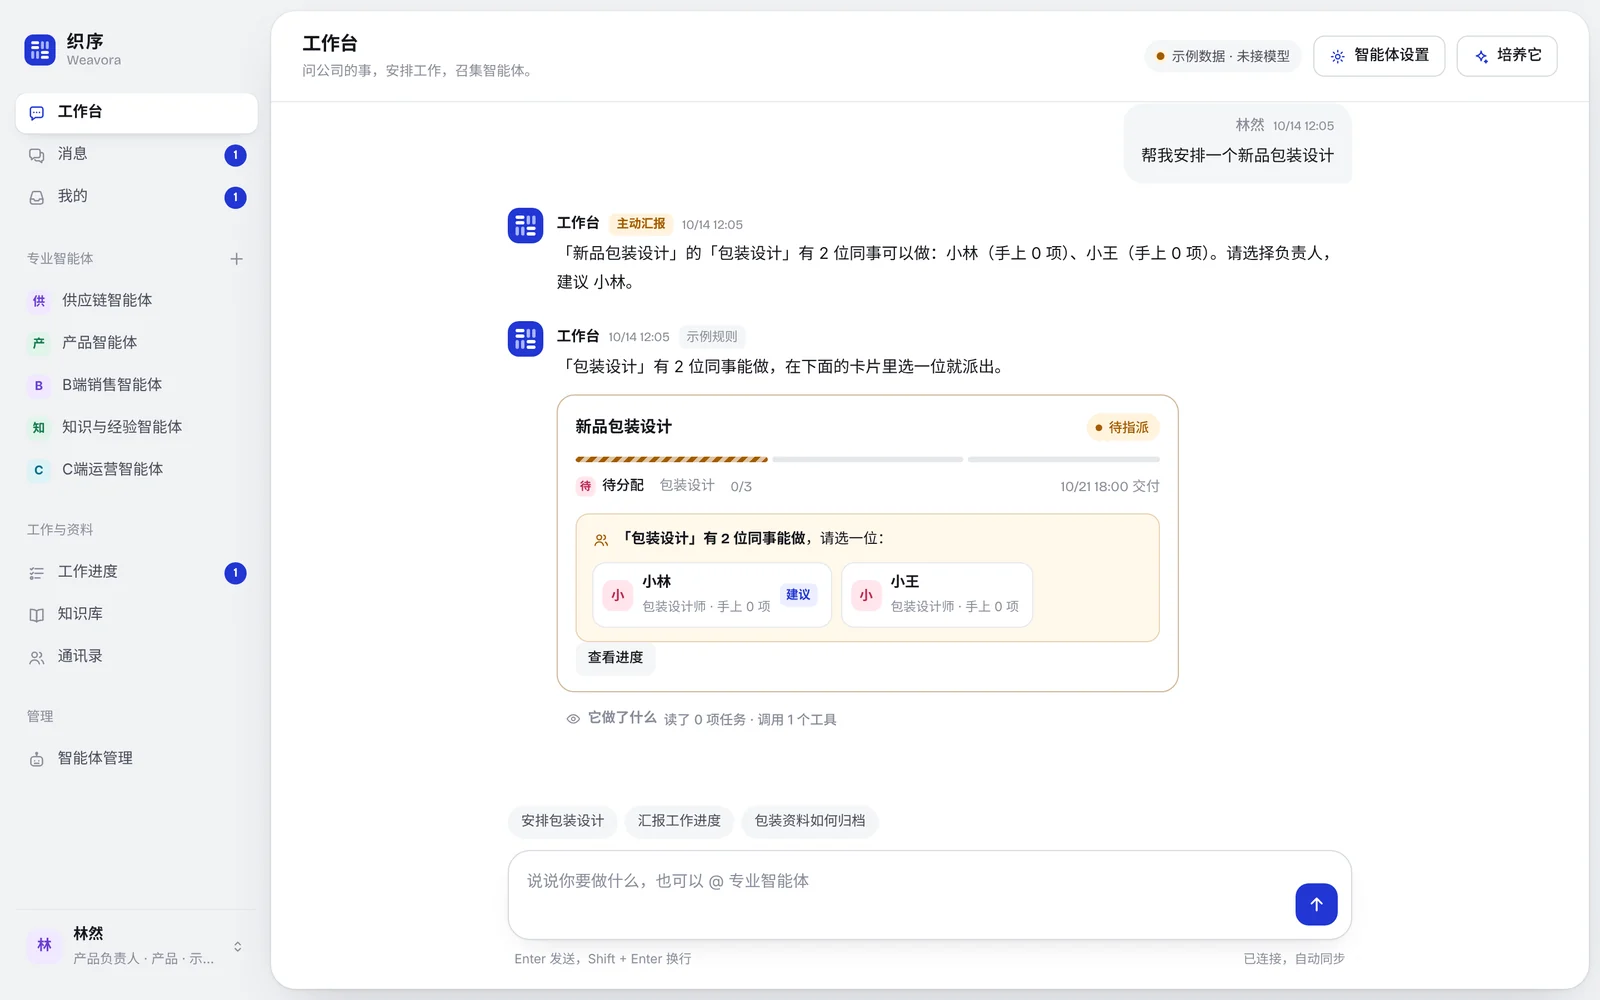Click the 工作进度 notification badge
1600x1000 pixels.
pos(235,573)
